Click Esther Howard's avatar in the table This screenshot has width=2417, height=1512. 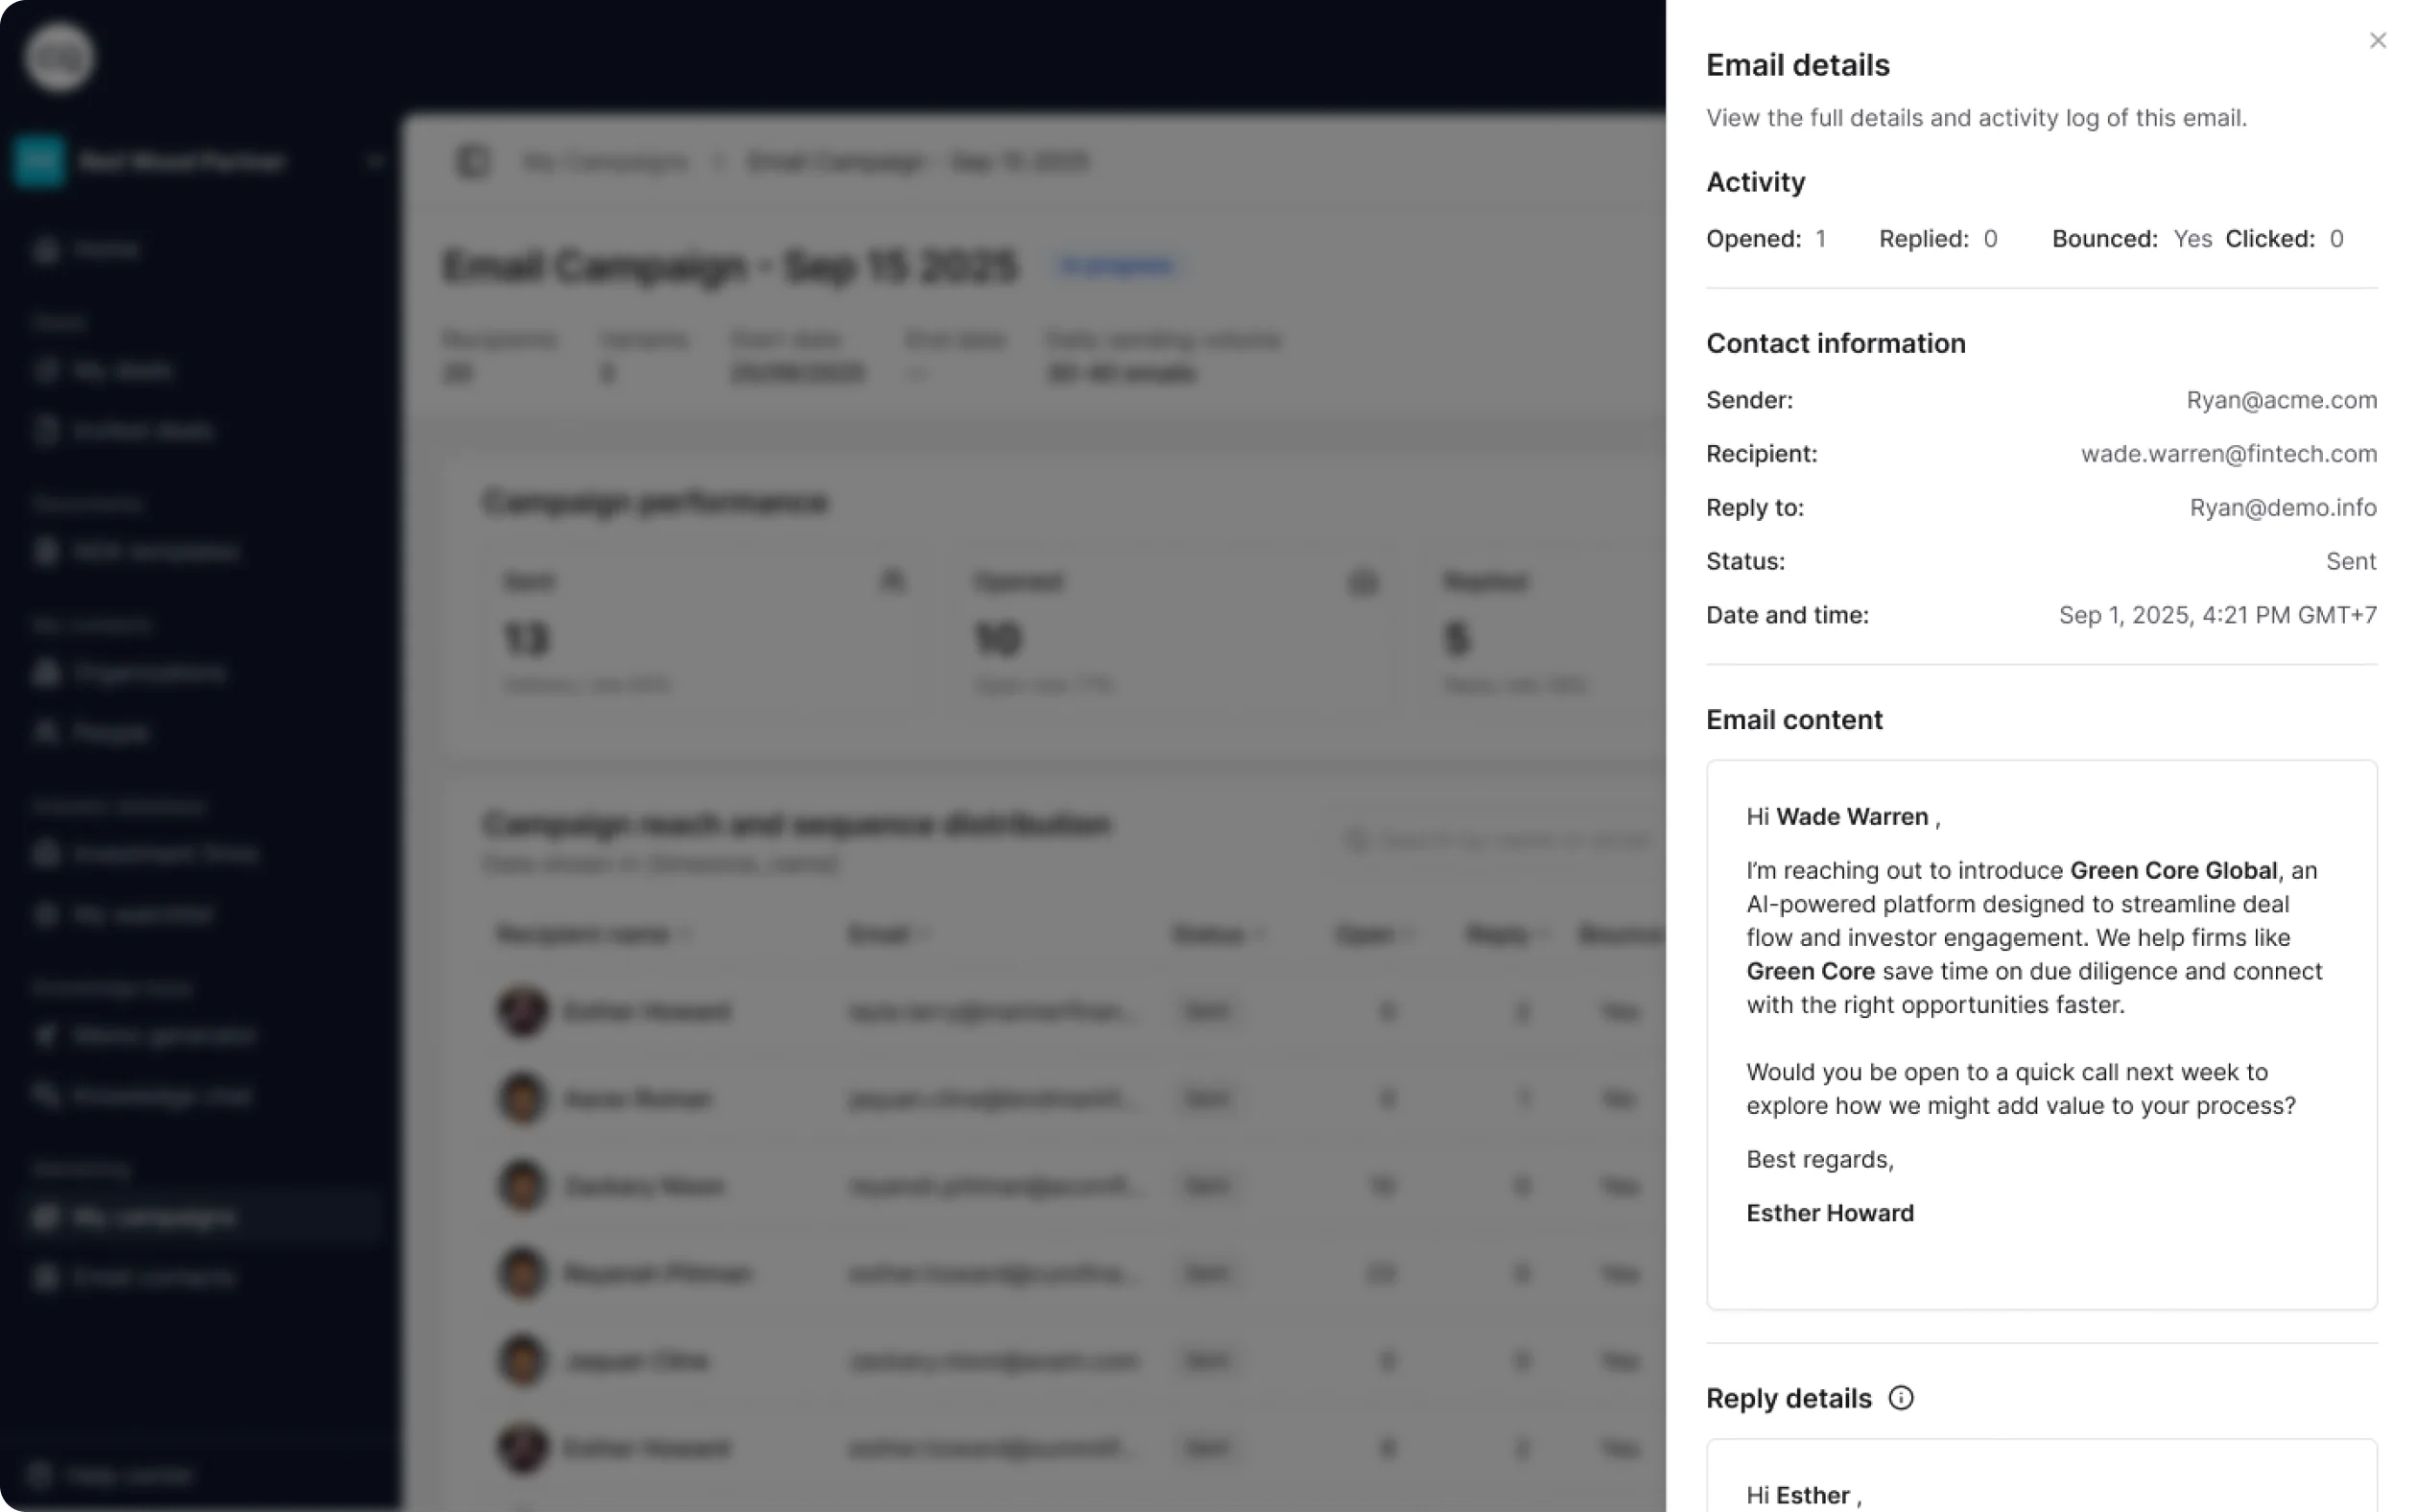coord(521,1012)
